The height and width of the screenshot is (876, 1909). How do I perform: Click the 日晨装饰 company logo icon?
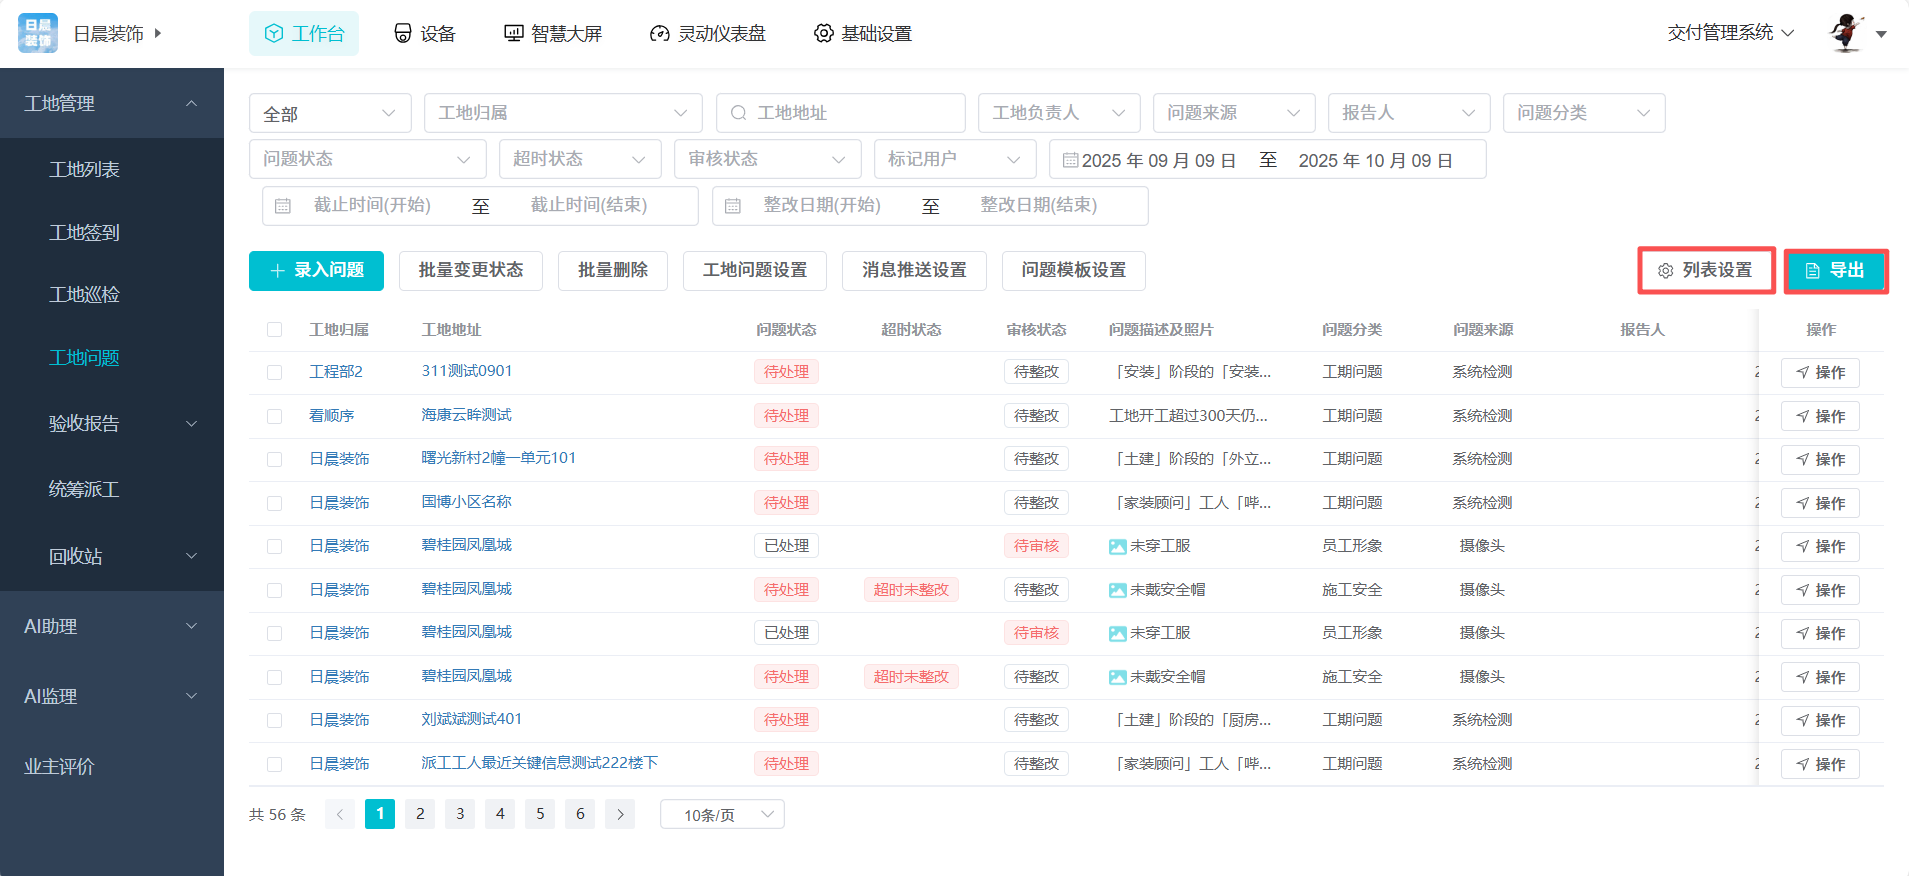pyautogui.click(x=38, y=33)
